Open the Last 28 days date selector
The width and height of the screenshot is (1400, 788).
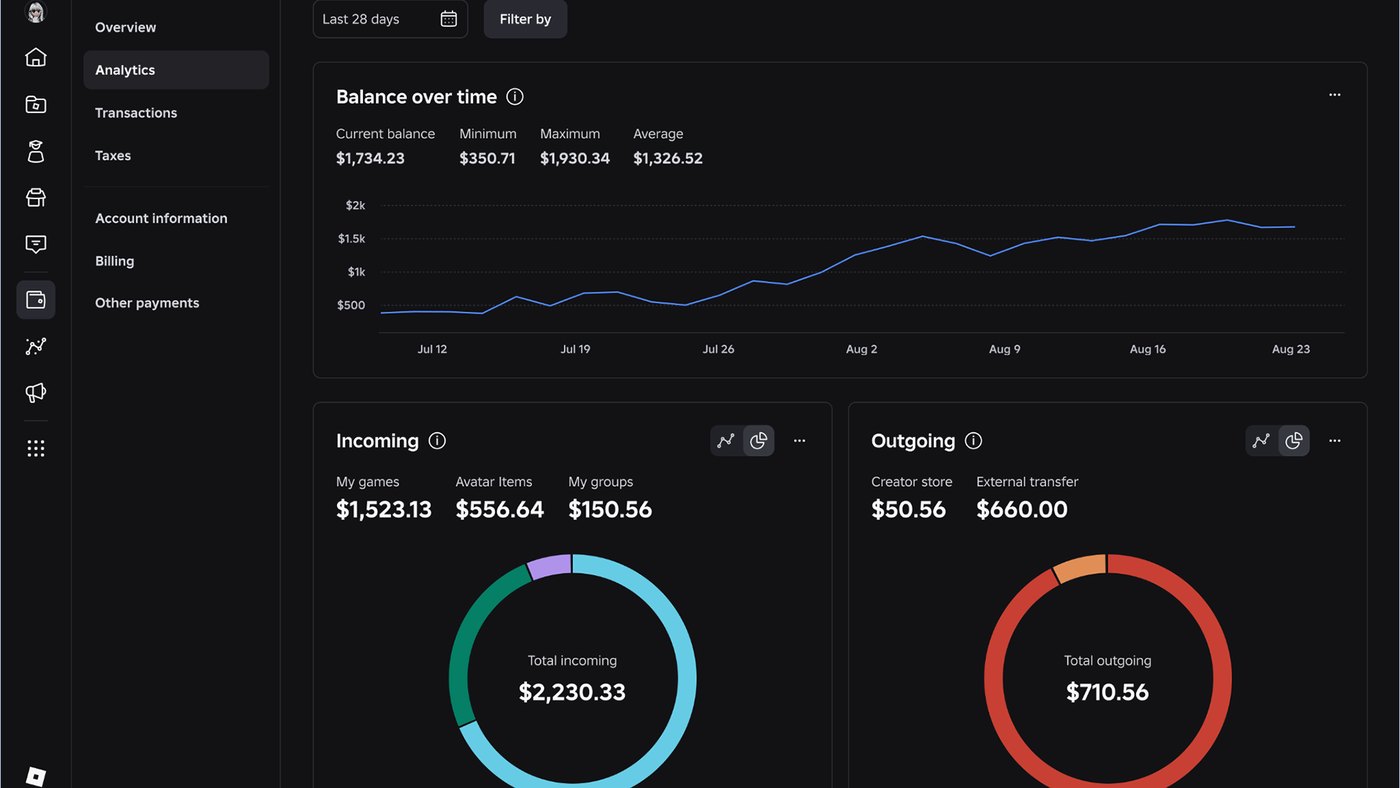pyautogui.click(x=390, y=19)
